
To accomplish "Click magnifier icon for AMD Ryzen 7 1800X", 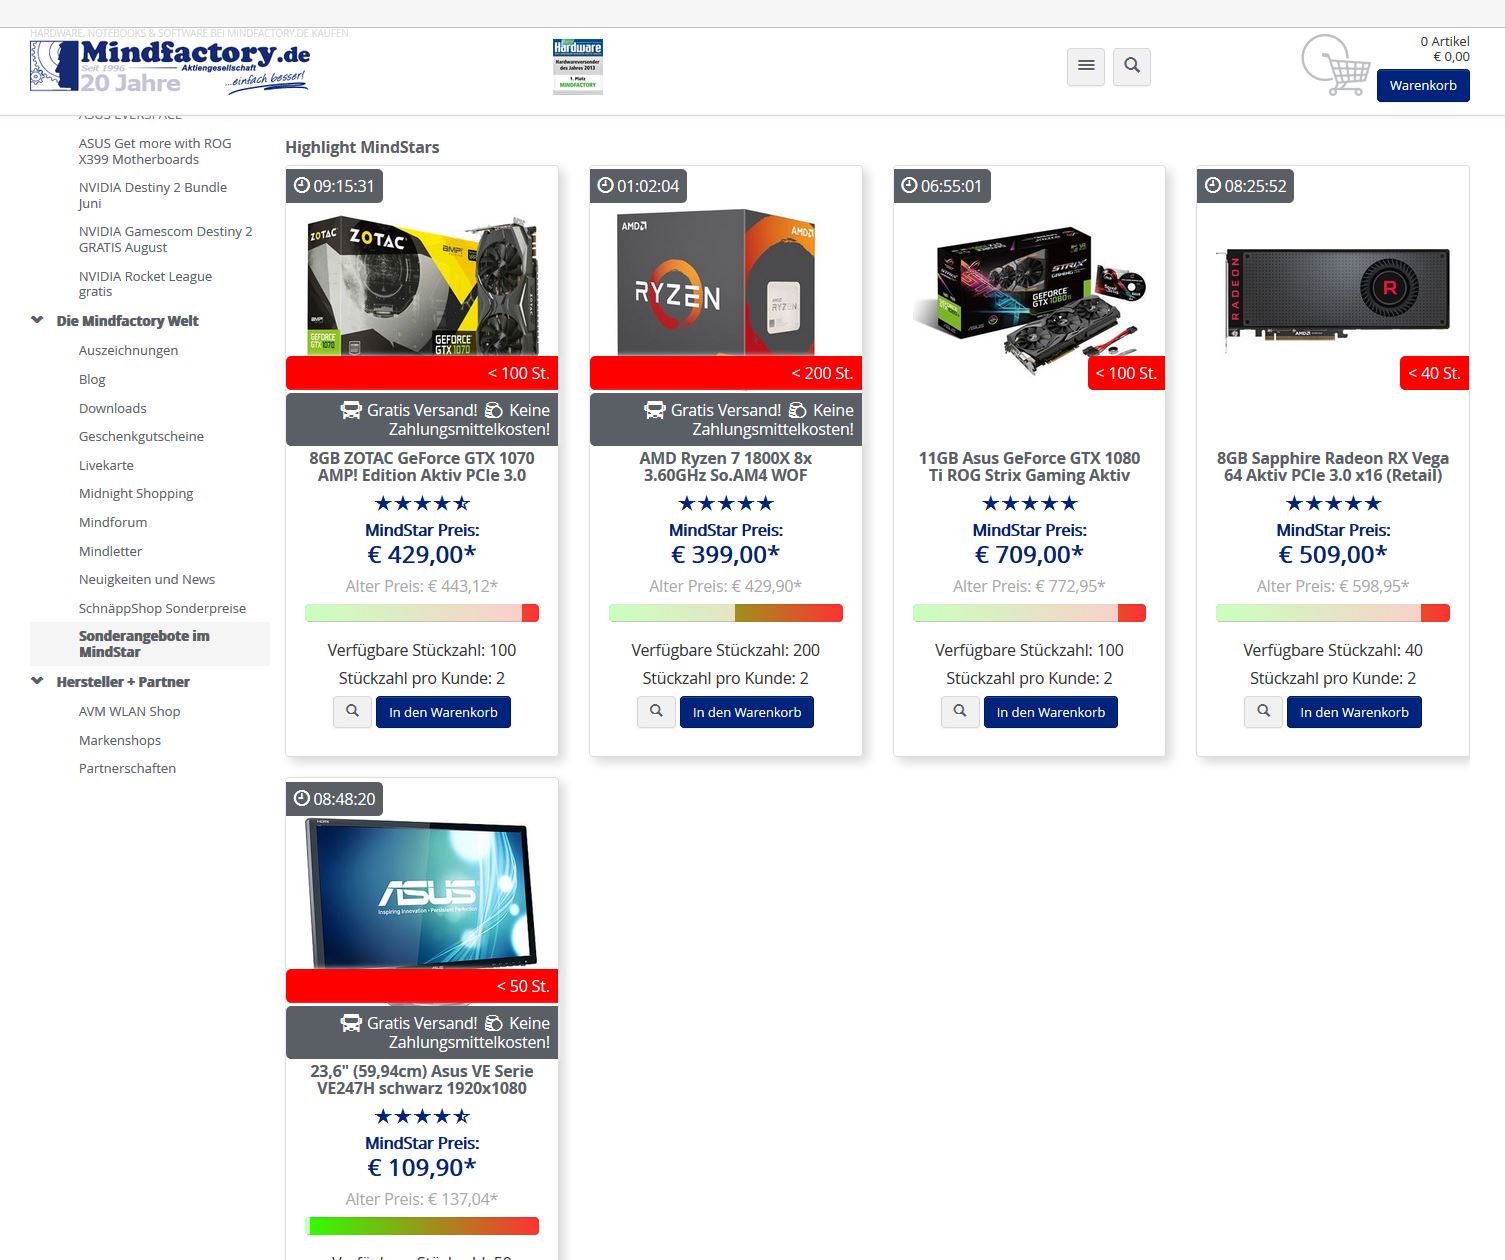I will [656, 712].
